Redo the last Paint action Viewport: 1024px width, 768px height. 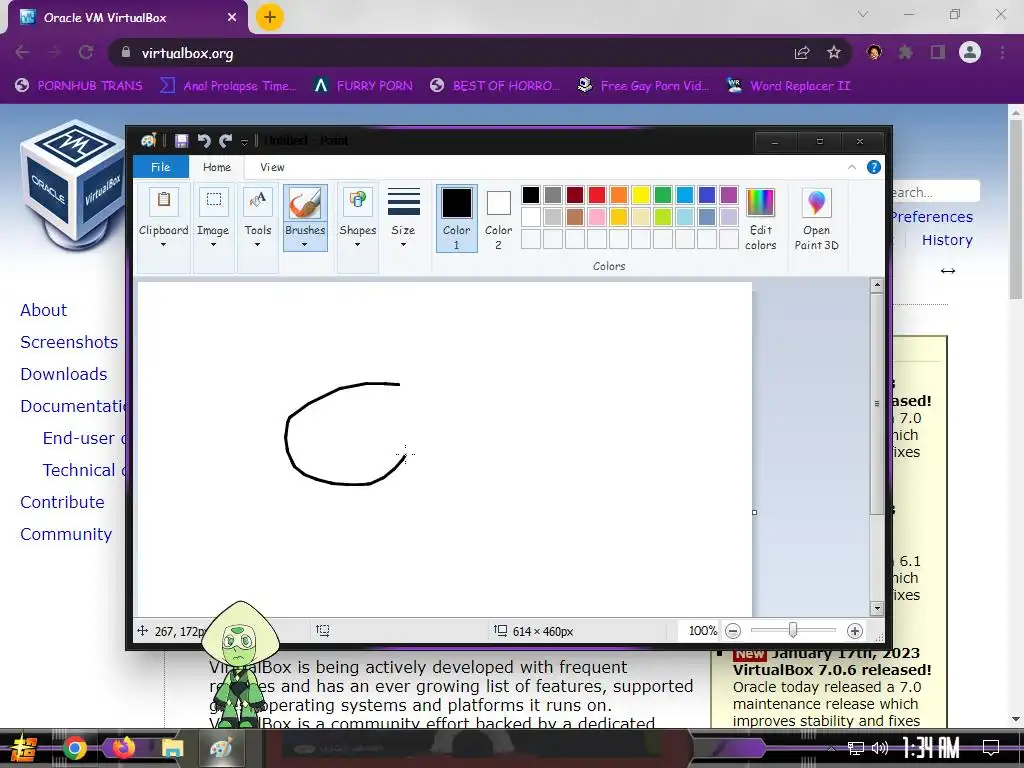coord(226,140)
